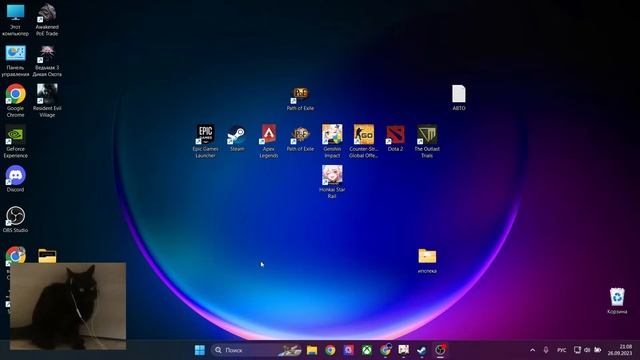Viewport: 640px width, 360px height.
Task: Click the microphone tray icon
Action: pyautogui.click(x=546, y=350)
